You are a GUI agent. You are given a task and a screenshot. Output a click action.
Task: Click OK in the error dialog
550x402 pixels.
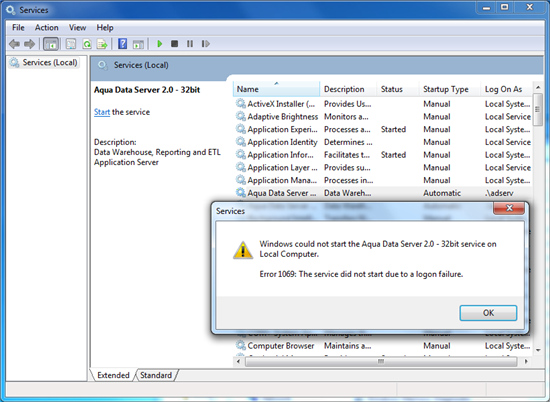pos(488,313)
